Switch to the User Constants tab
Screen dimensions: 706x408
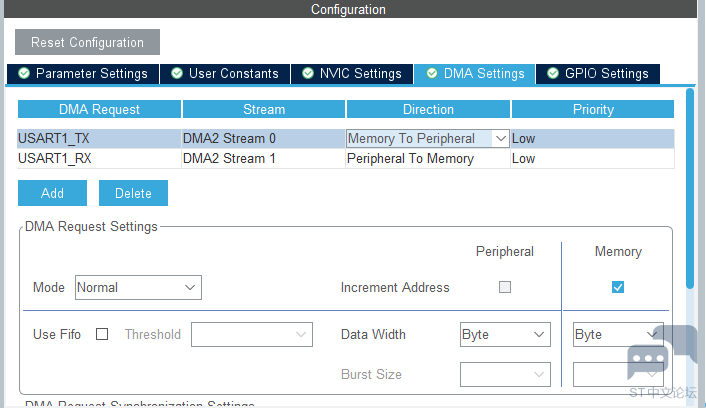pyautogui.click(x=225, y=74)
